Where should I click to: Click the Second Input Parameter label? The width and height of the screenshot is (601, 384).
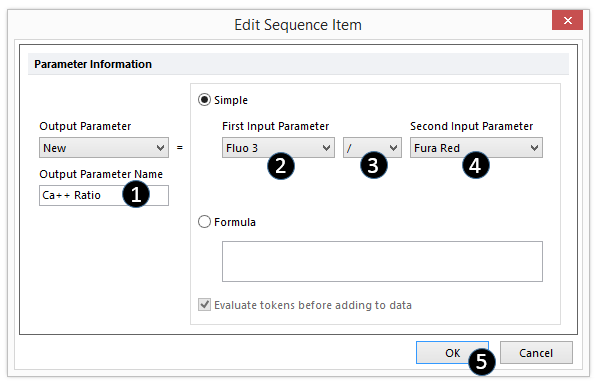(x=471, y=126)
